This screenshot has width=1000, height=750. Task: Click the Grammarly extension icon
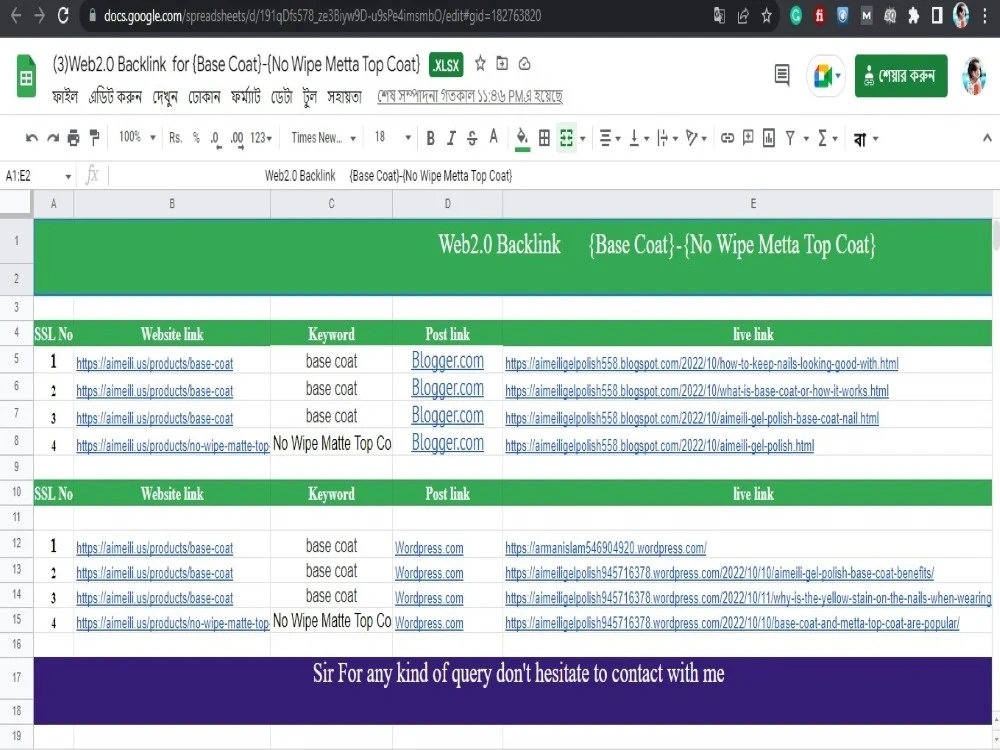pyautogui.click(x=795, y=16)
